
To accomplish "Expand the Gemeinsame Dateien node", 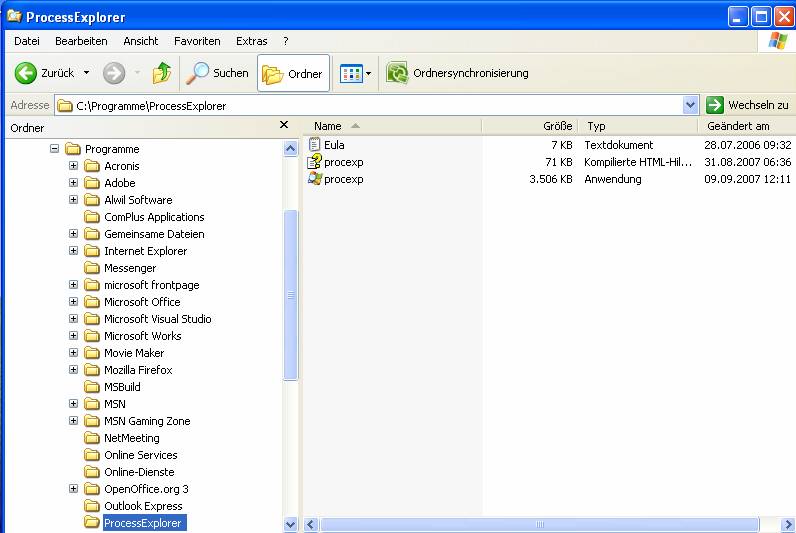I will [x=74, y=234].
